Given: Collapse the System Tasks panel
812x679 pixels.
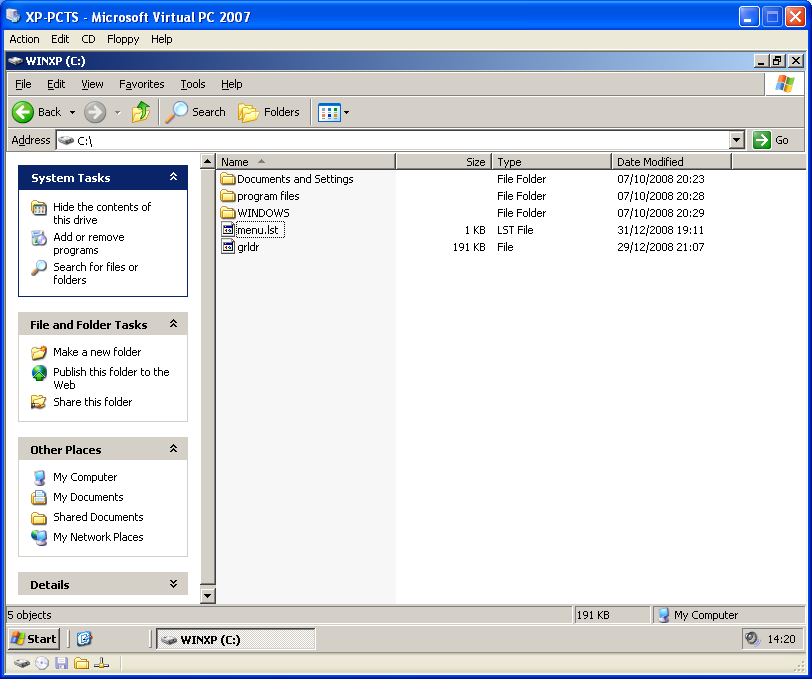Looking at the screenshot, I should pos(173,177).
